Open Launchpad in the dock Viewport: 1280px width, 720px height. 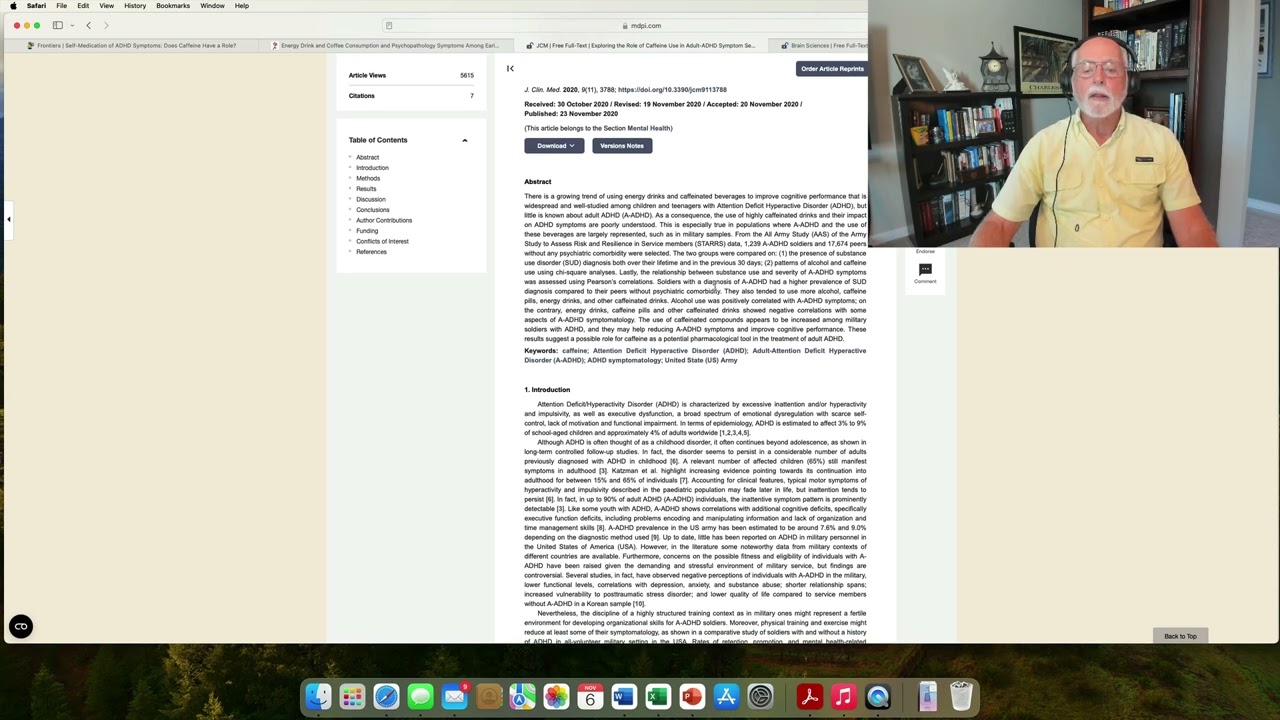click(x=352, y=696)
